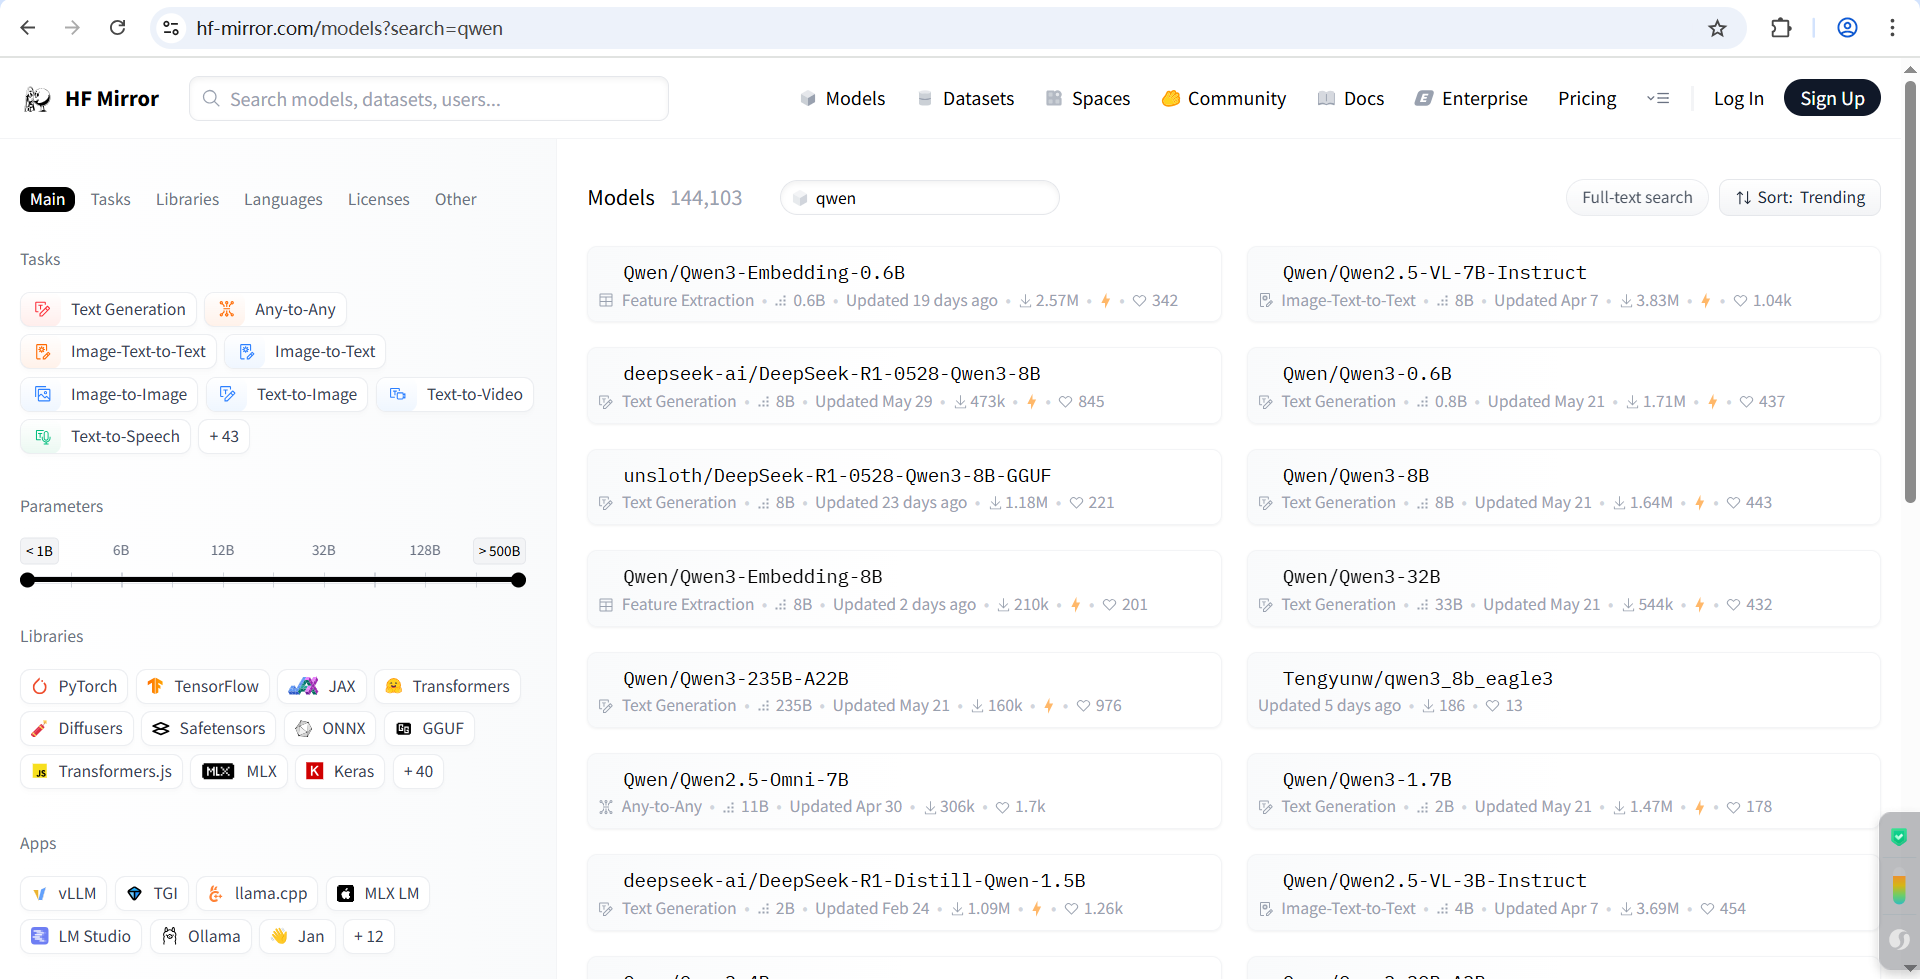Filter by TGI app
This screenshot has width=1920, height=979.
click(x=152, y=894)
